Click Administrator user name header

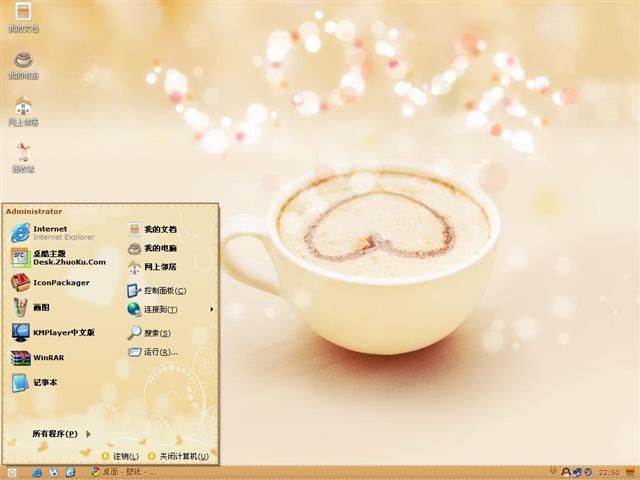tap(34, 211)
